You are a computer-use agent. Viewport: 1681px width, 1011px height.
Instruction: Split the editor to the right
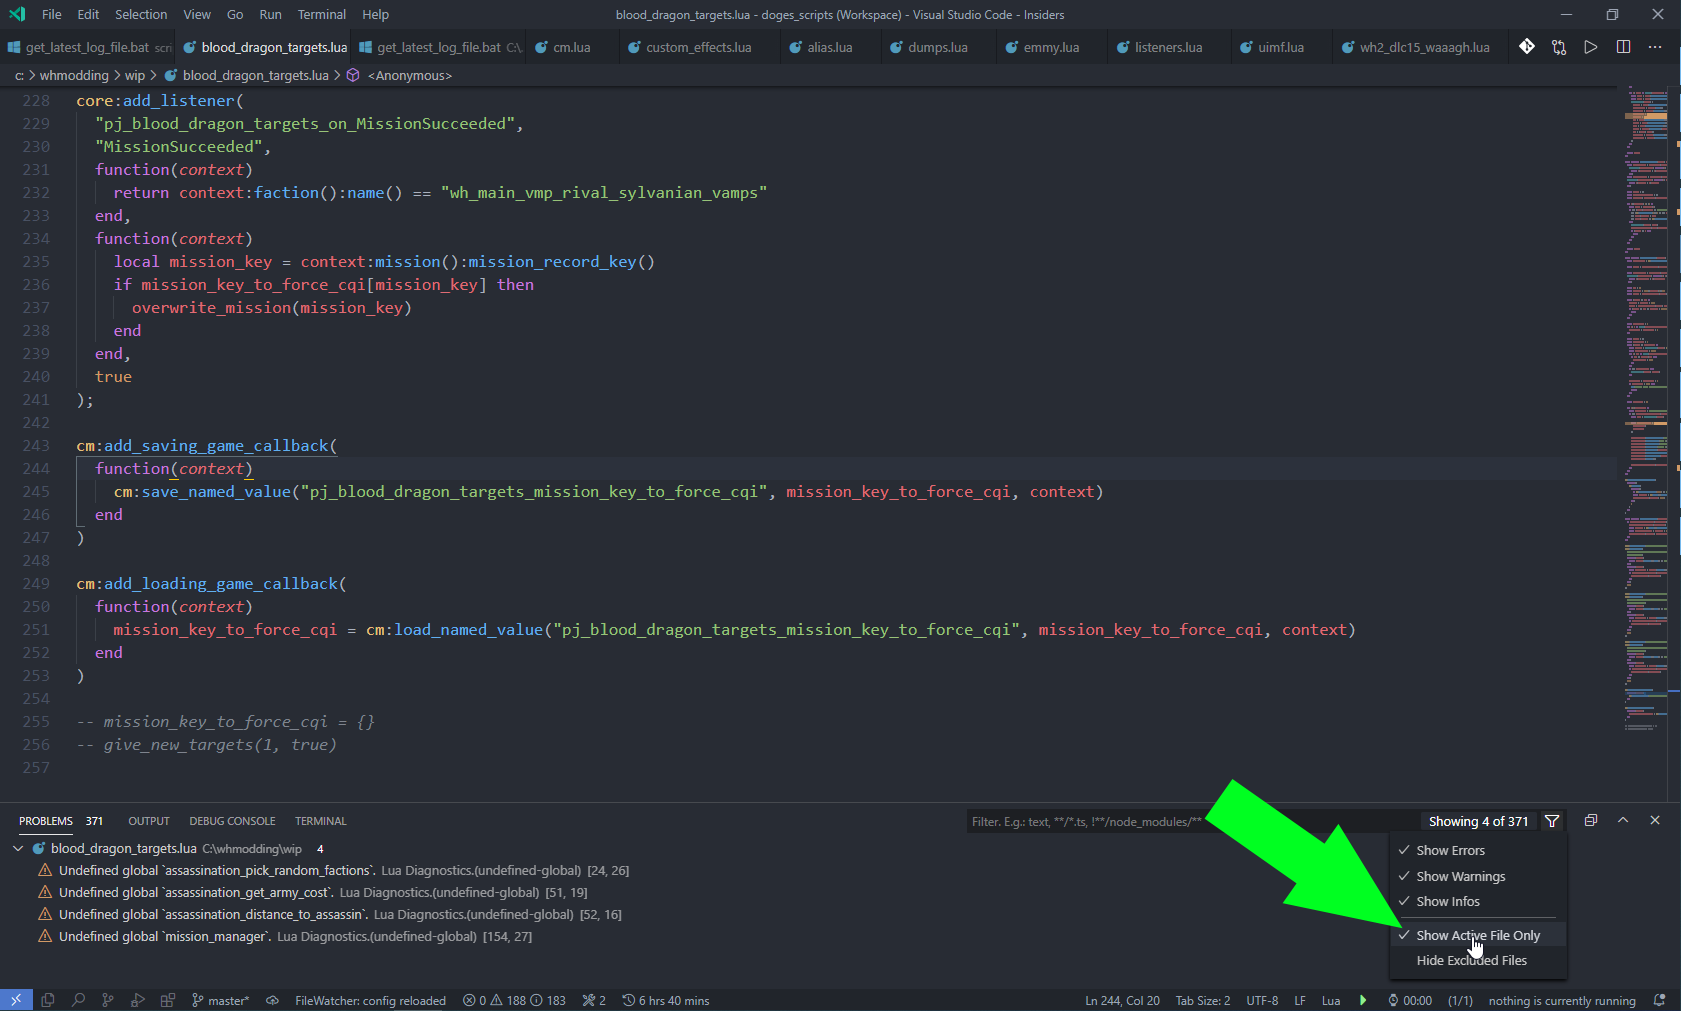point(1623,47)
